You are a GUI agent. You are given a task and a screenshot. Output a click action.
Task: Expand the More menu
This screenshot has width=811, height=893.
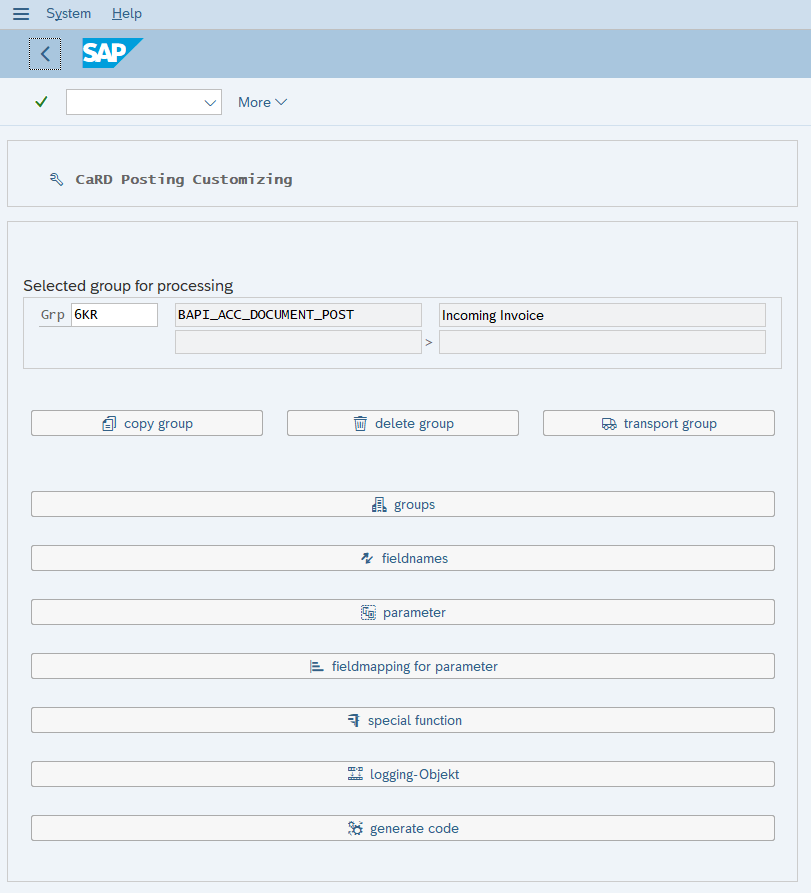[262, 103]
